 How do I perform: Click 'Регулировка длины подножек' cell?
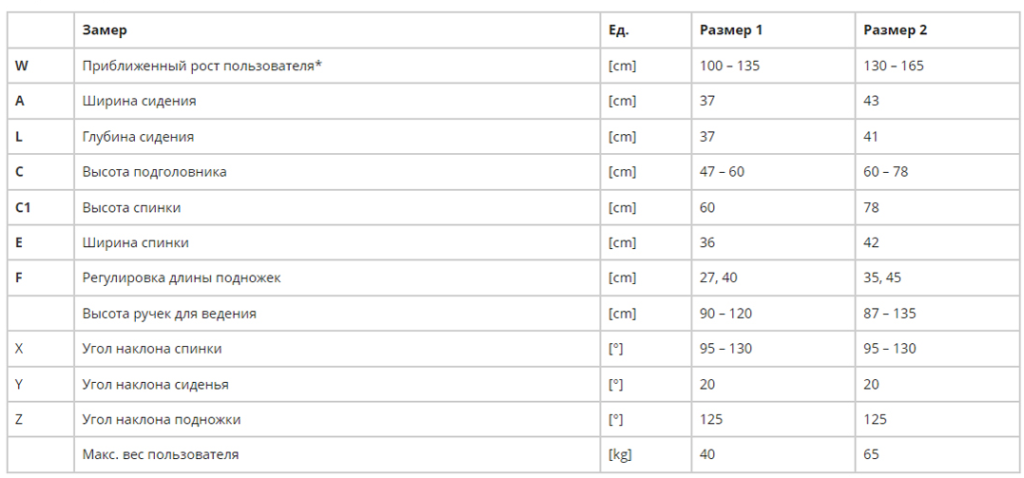[181, 278]
